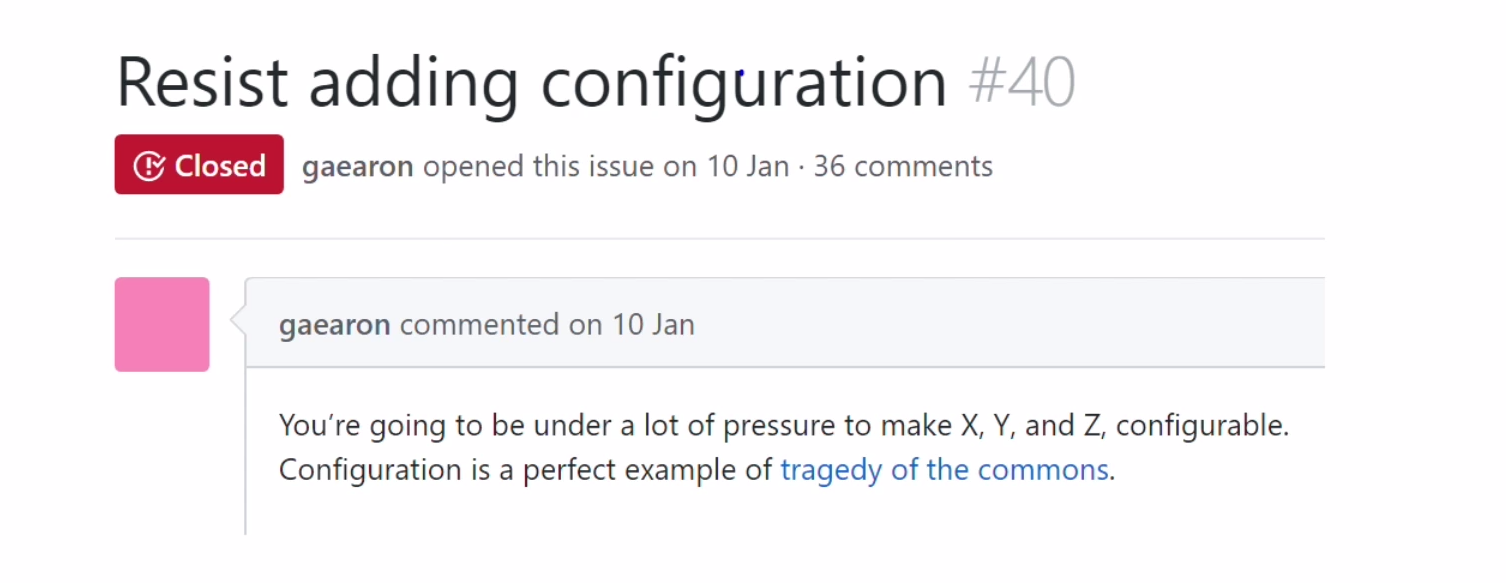This screenshot has height=583, width=1506.
Task: Open gaearon's profile from the issue header
Action: point(358,166)
